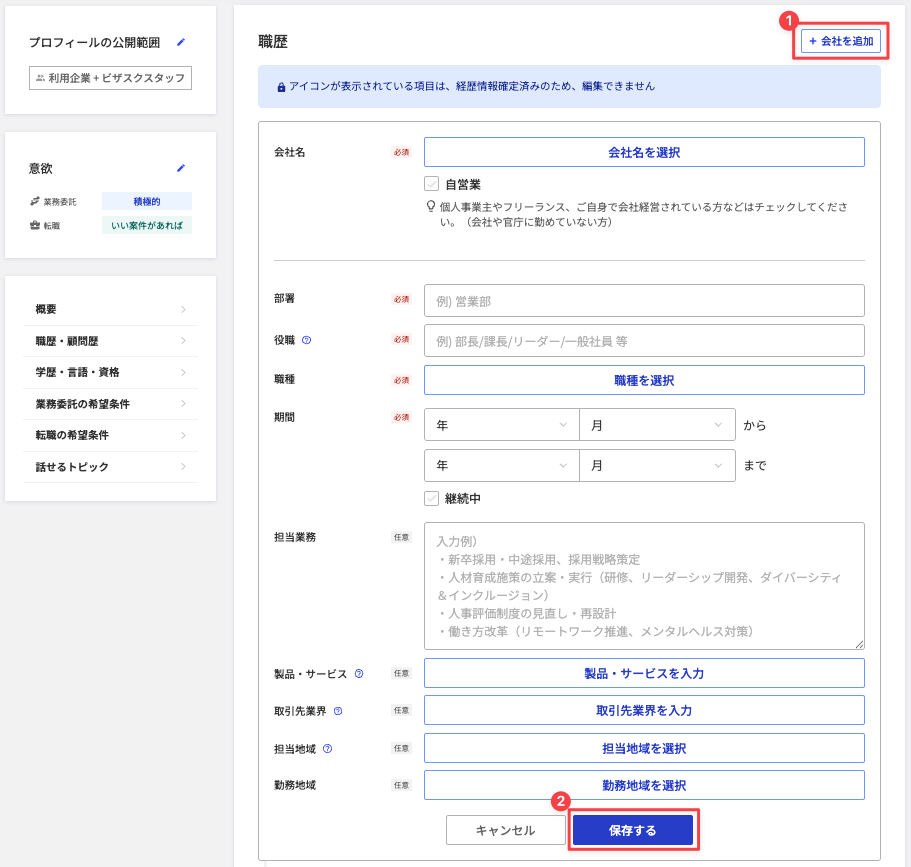Select 業務委託の希望条件 sidebar item
This screenshot has width=911, height=867.
110,404
